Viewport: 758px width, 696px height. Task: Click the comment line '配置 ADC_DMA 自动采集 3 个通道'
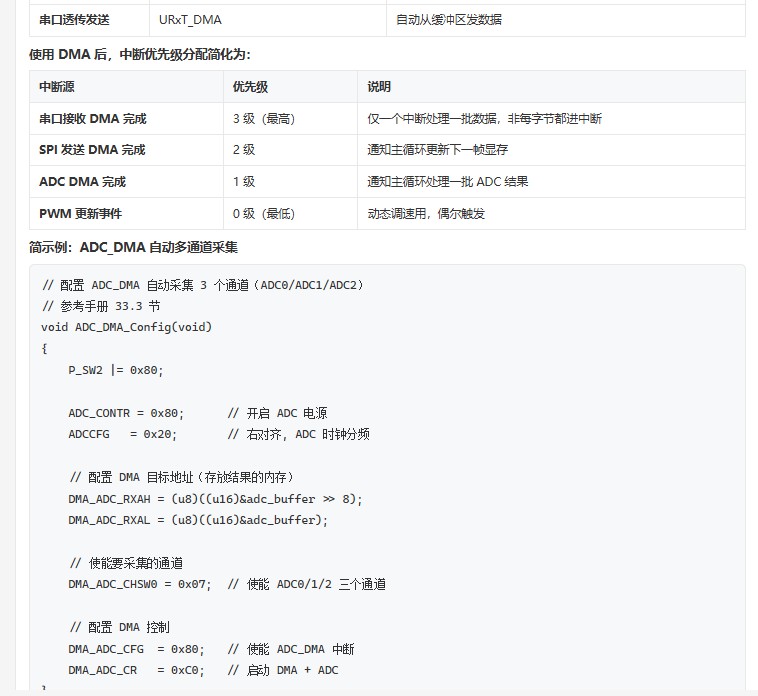(203, 285)
